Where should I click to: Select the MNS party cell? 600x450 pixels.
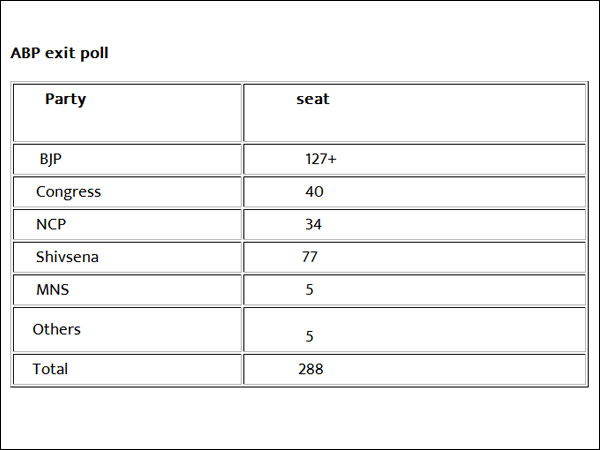[52, 290]
